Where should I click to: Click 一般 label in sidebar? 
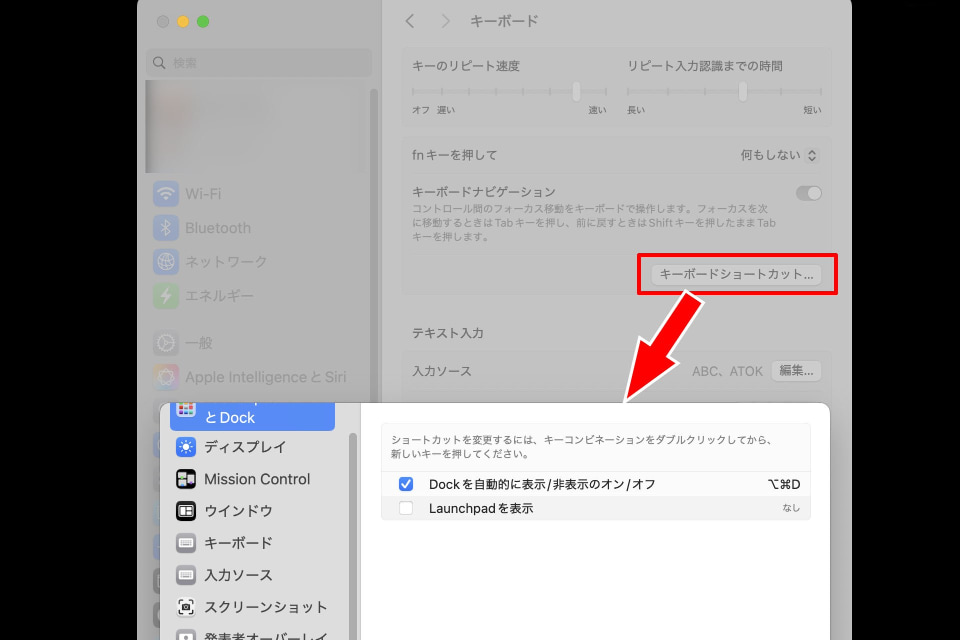198,343
